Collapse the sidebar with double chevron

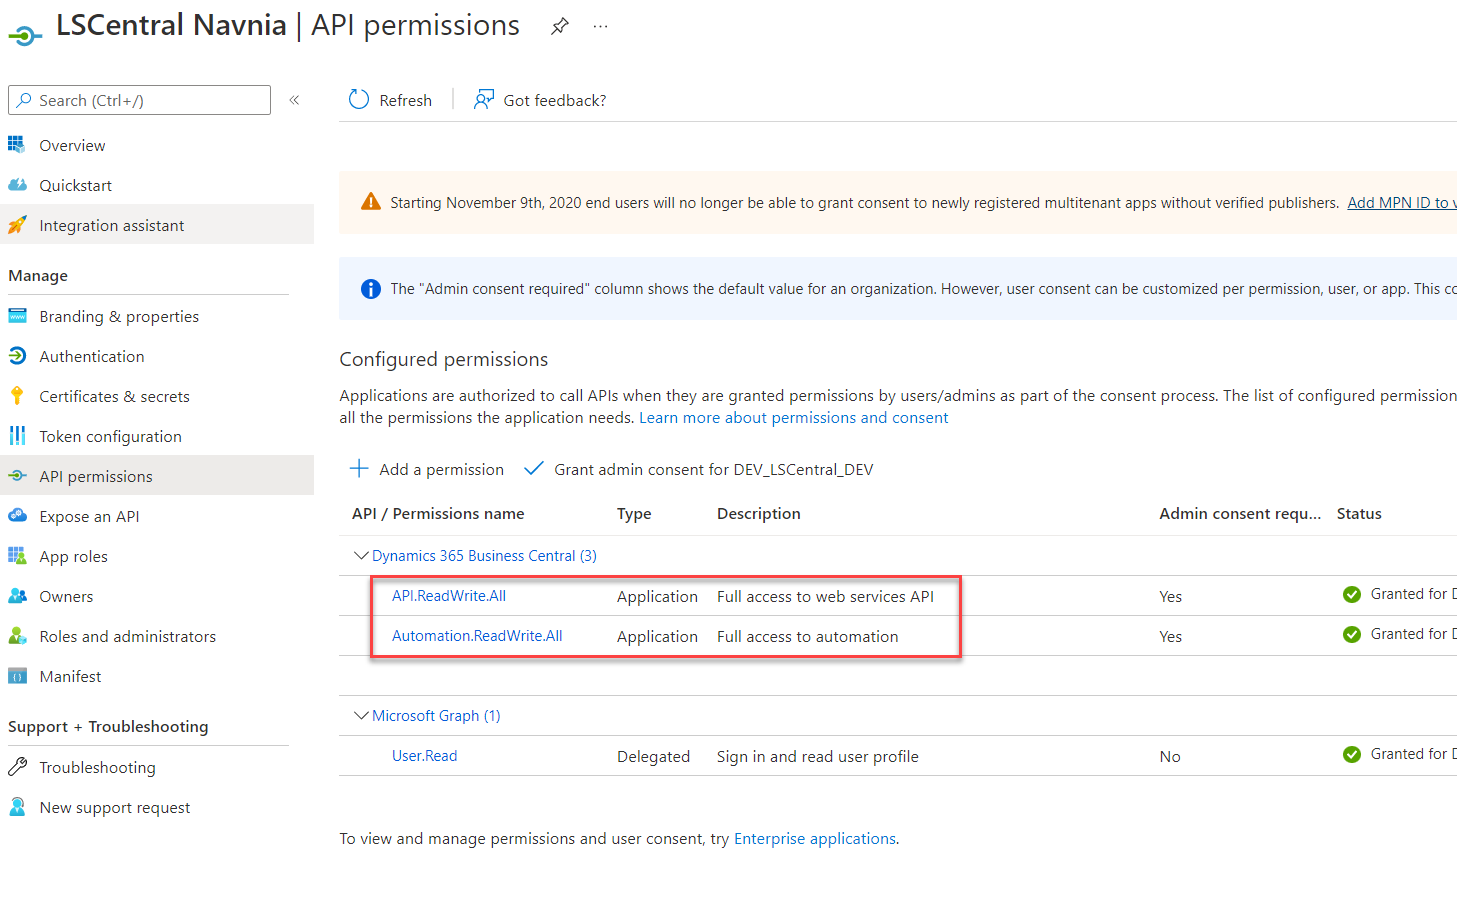tap(295, 100)
